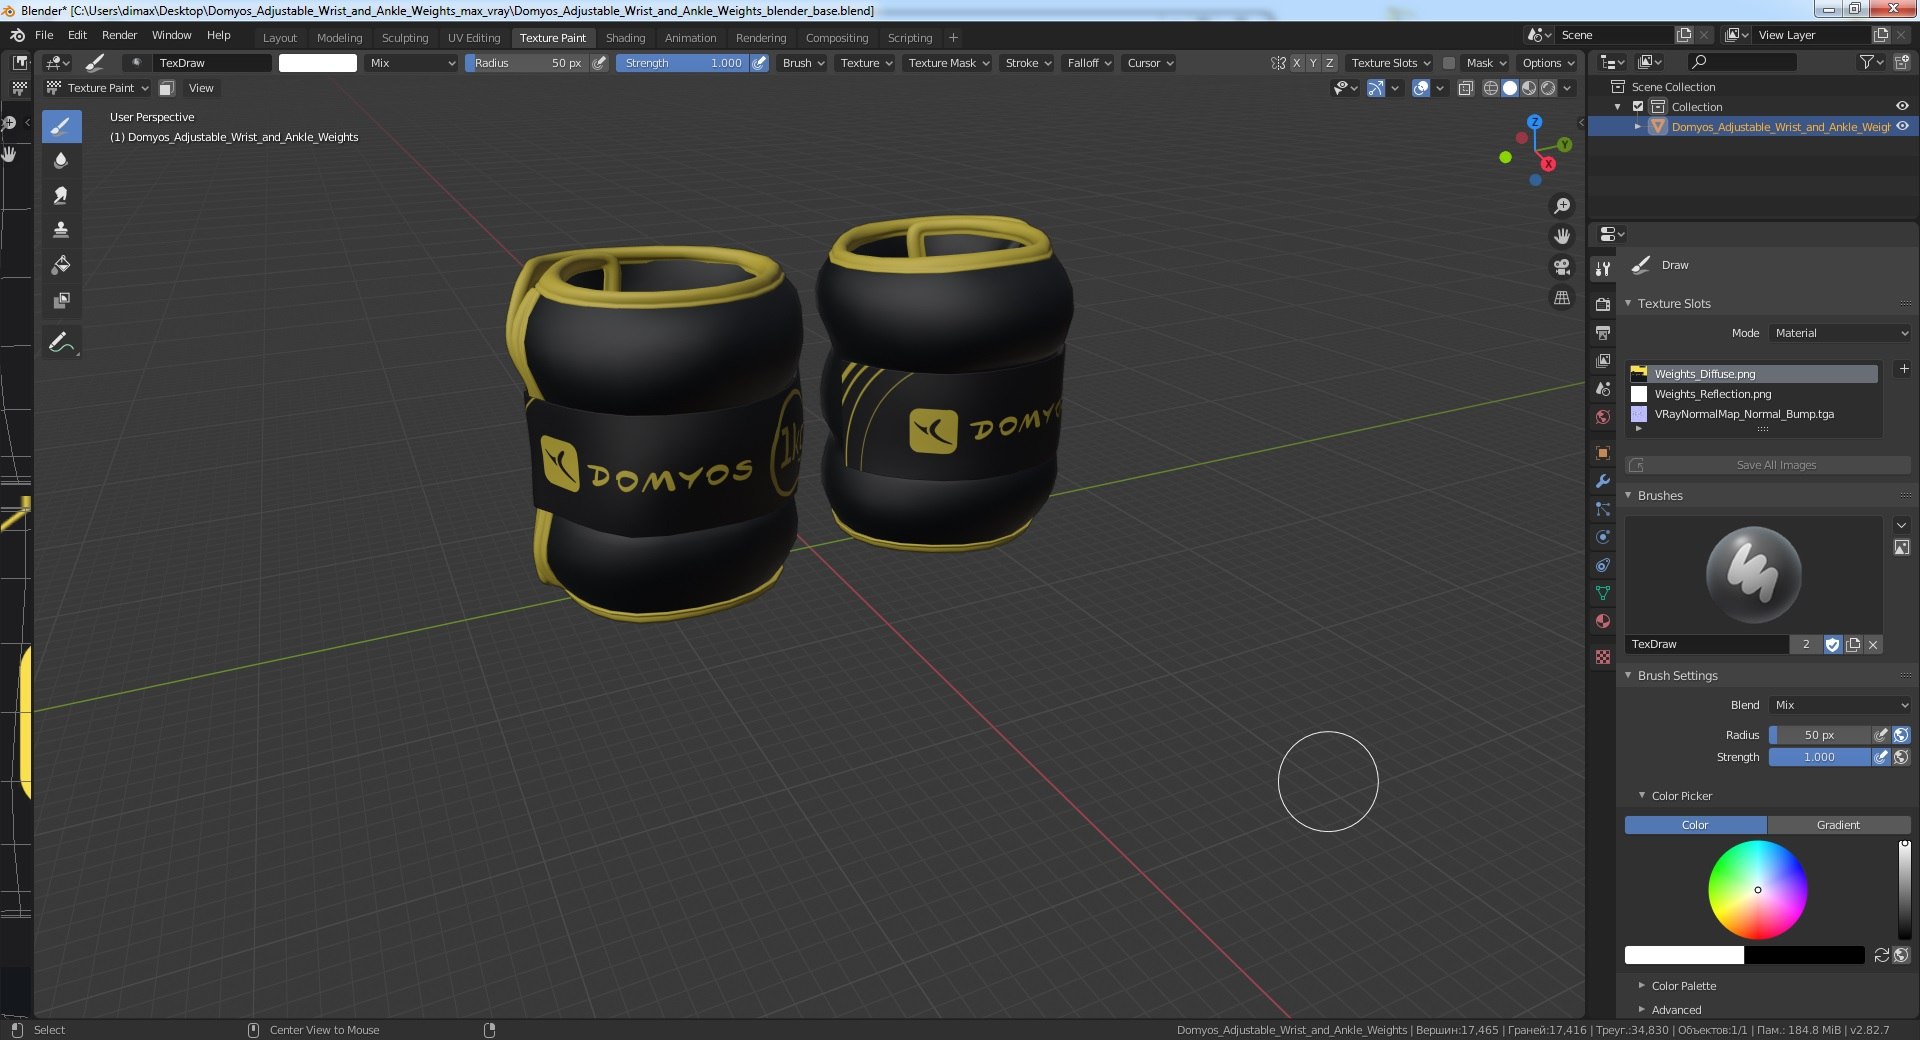Toggle Y axis symmetry
The width and height of the screenshot is (1920, 1040).
click(1313, 63)
